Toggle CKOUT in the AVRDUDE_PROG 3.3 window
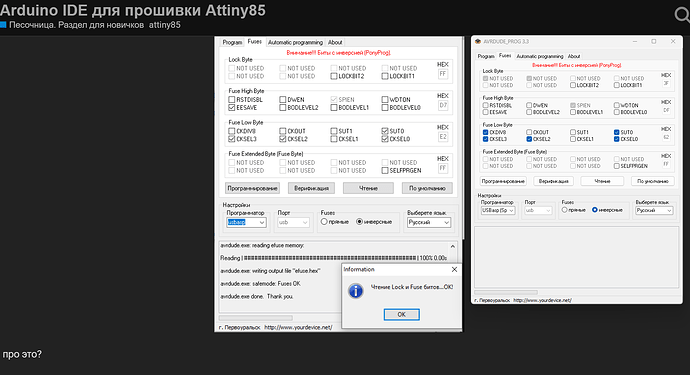The image size is (690, 375). coord(529,132)
